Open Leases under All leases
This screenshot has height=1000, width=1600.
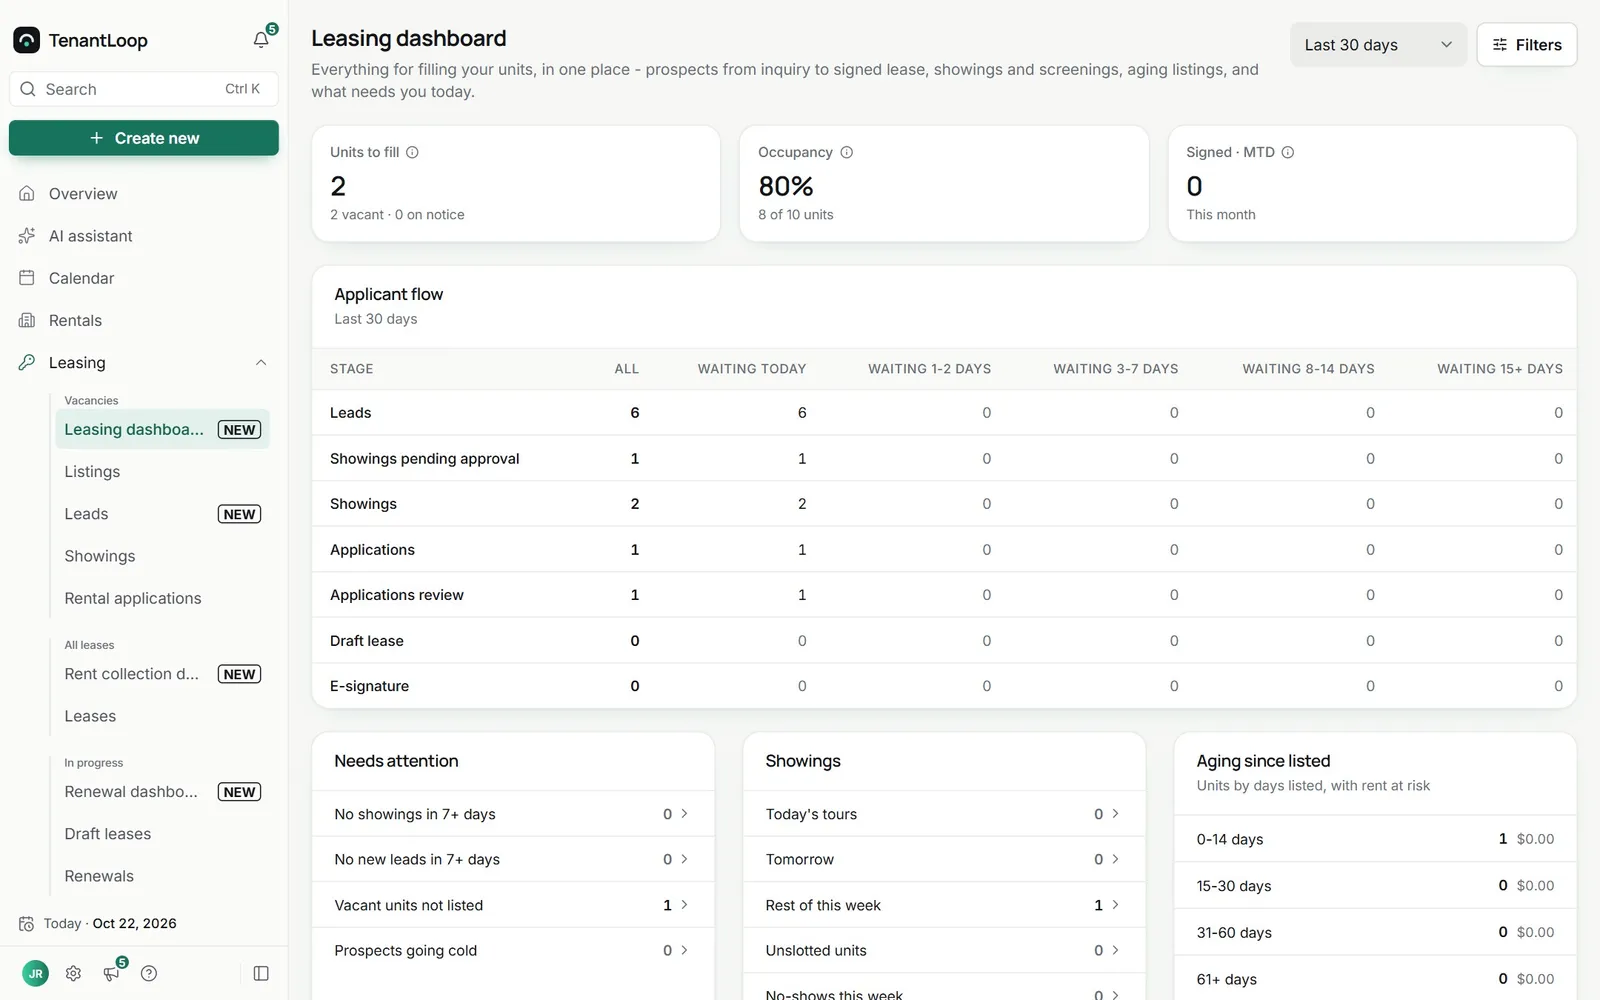163,716
